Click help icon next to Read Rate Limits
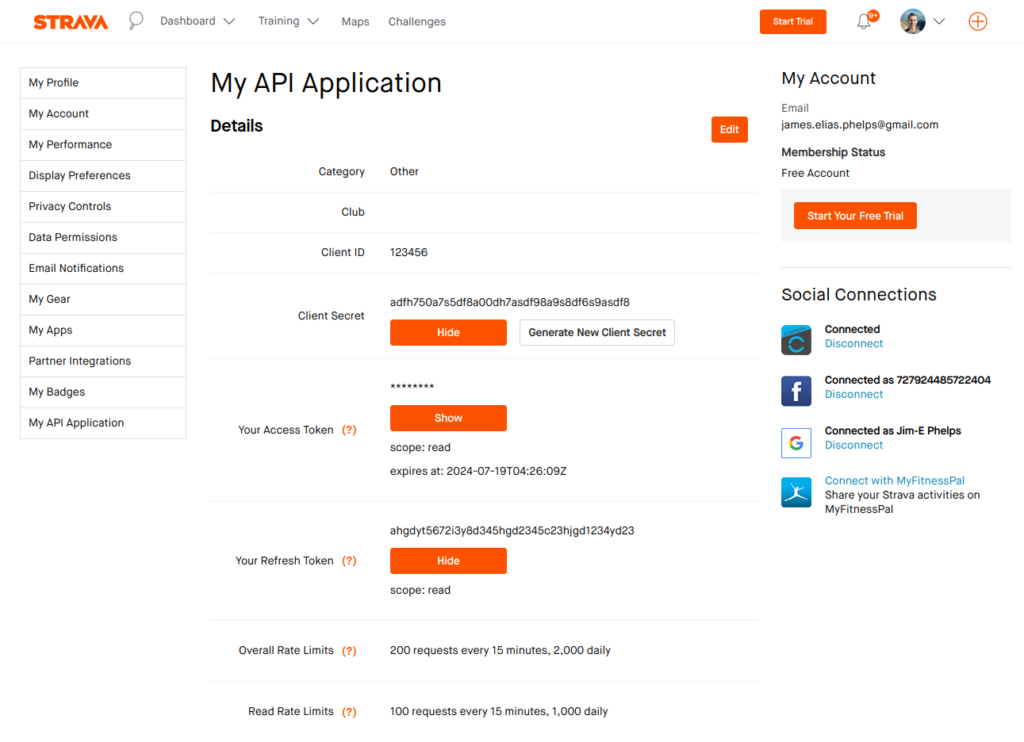Viewport: 1024px width, 742px height. point(349,711)
